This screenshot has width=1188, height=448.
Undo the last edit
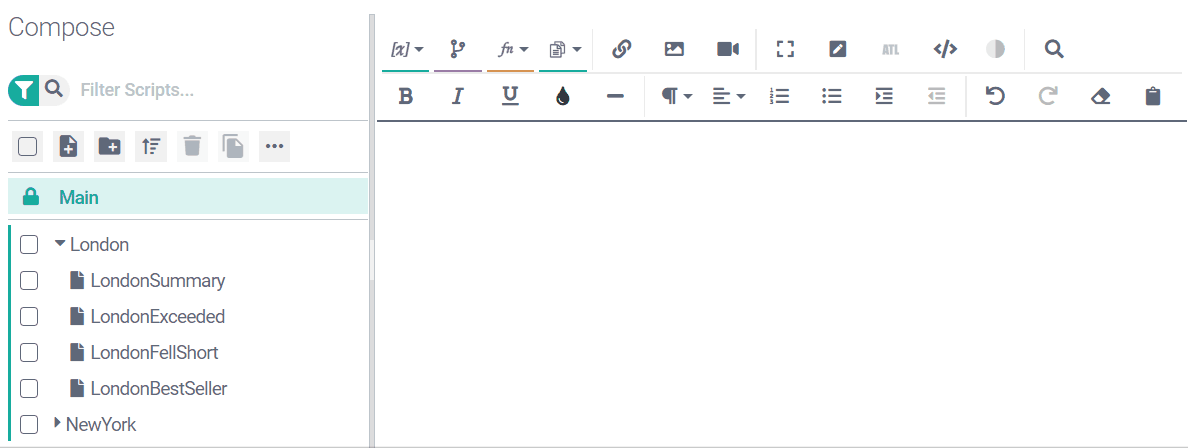995,96
